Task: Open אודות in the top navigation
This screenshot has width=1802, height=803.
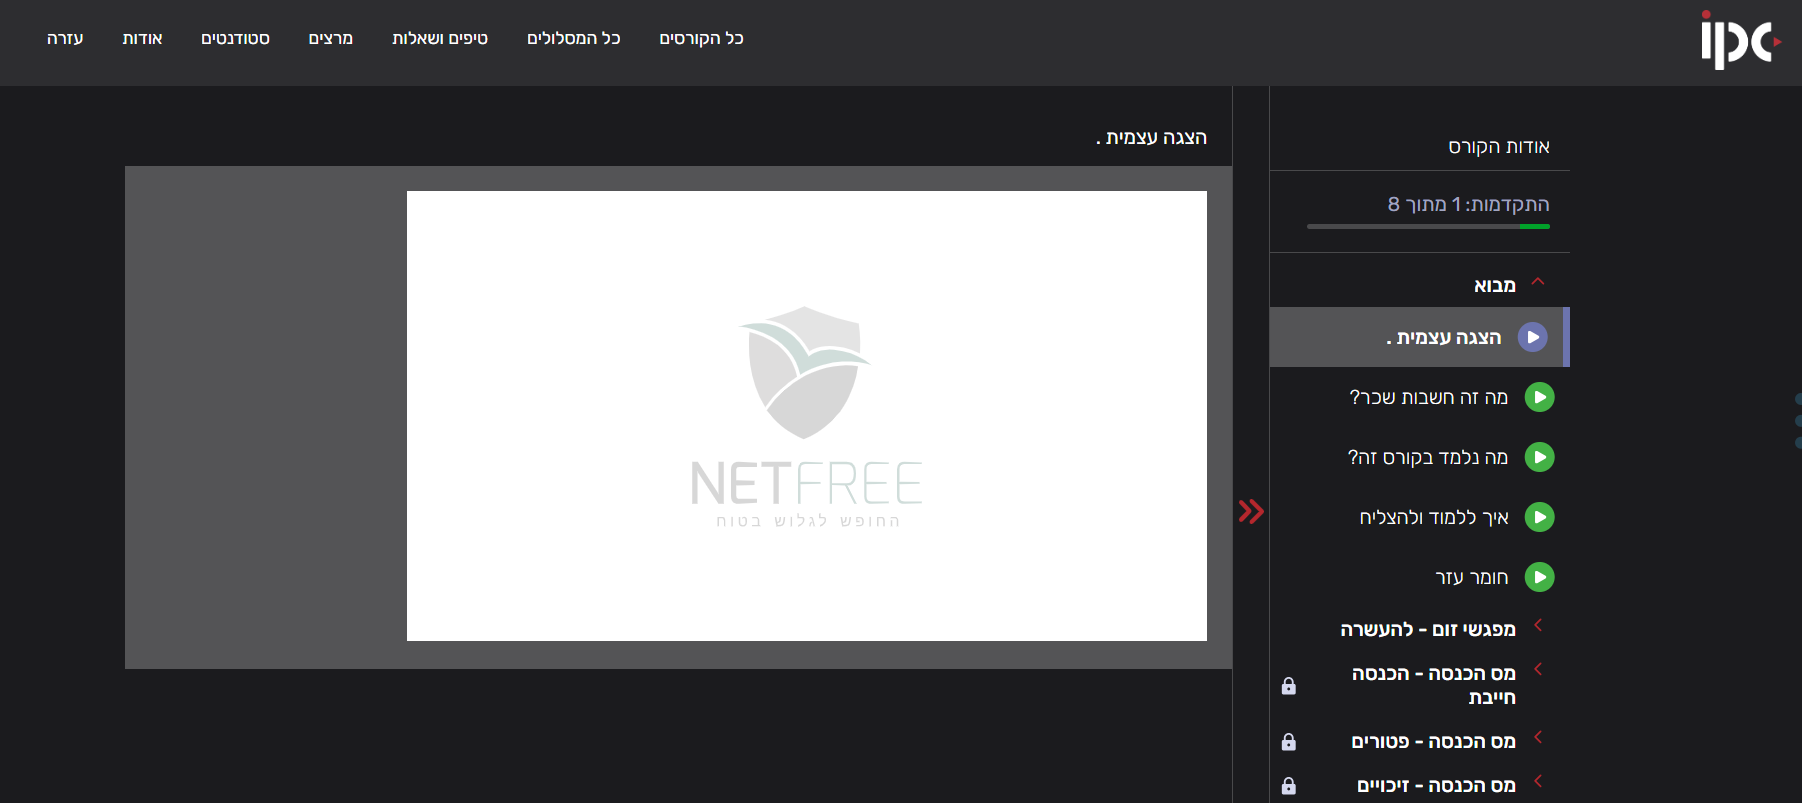Action: pyautogui.click(x=142, y=39)
